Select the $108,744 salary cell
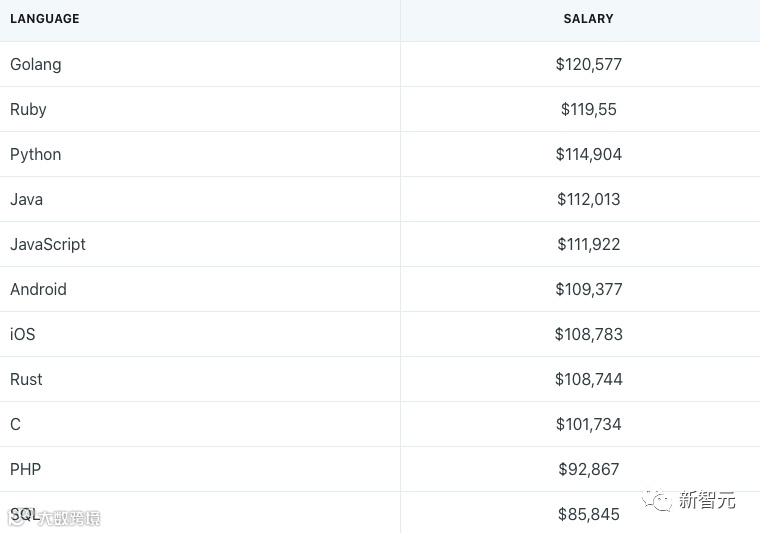Viewport: 760px width, 533px height. (589, 379)
